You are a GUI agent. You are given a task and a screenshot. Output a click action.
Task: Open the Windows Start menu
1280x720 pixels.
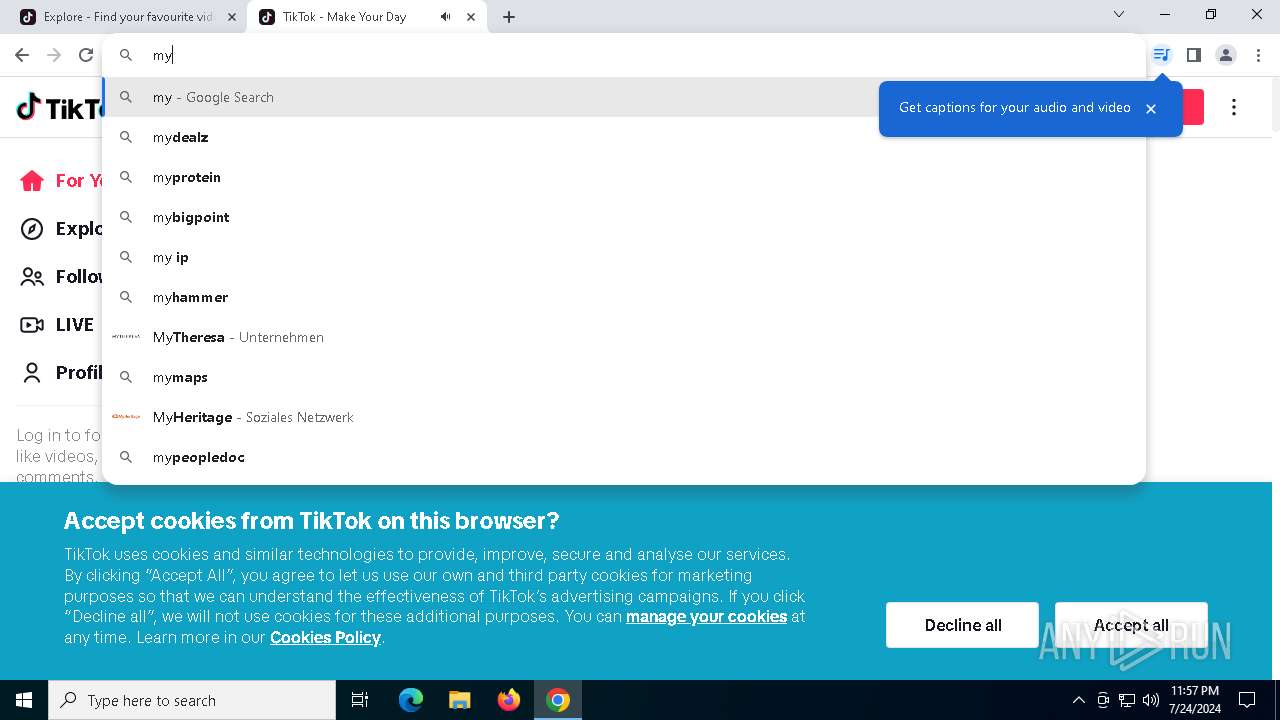pyautogui.click(x=24, y=700)
